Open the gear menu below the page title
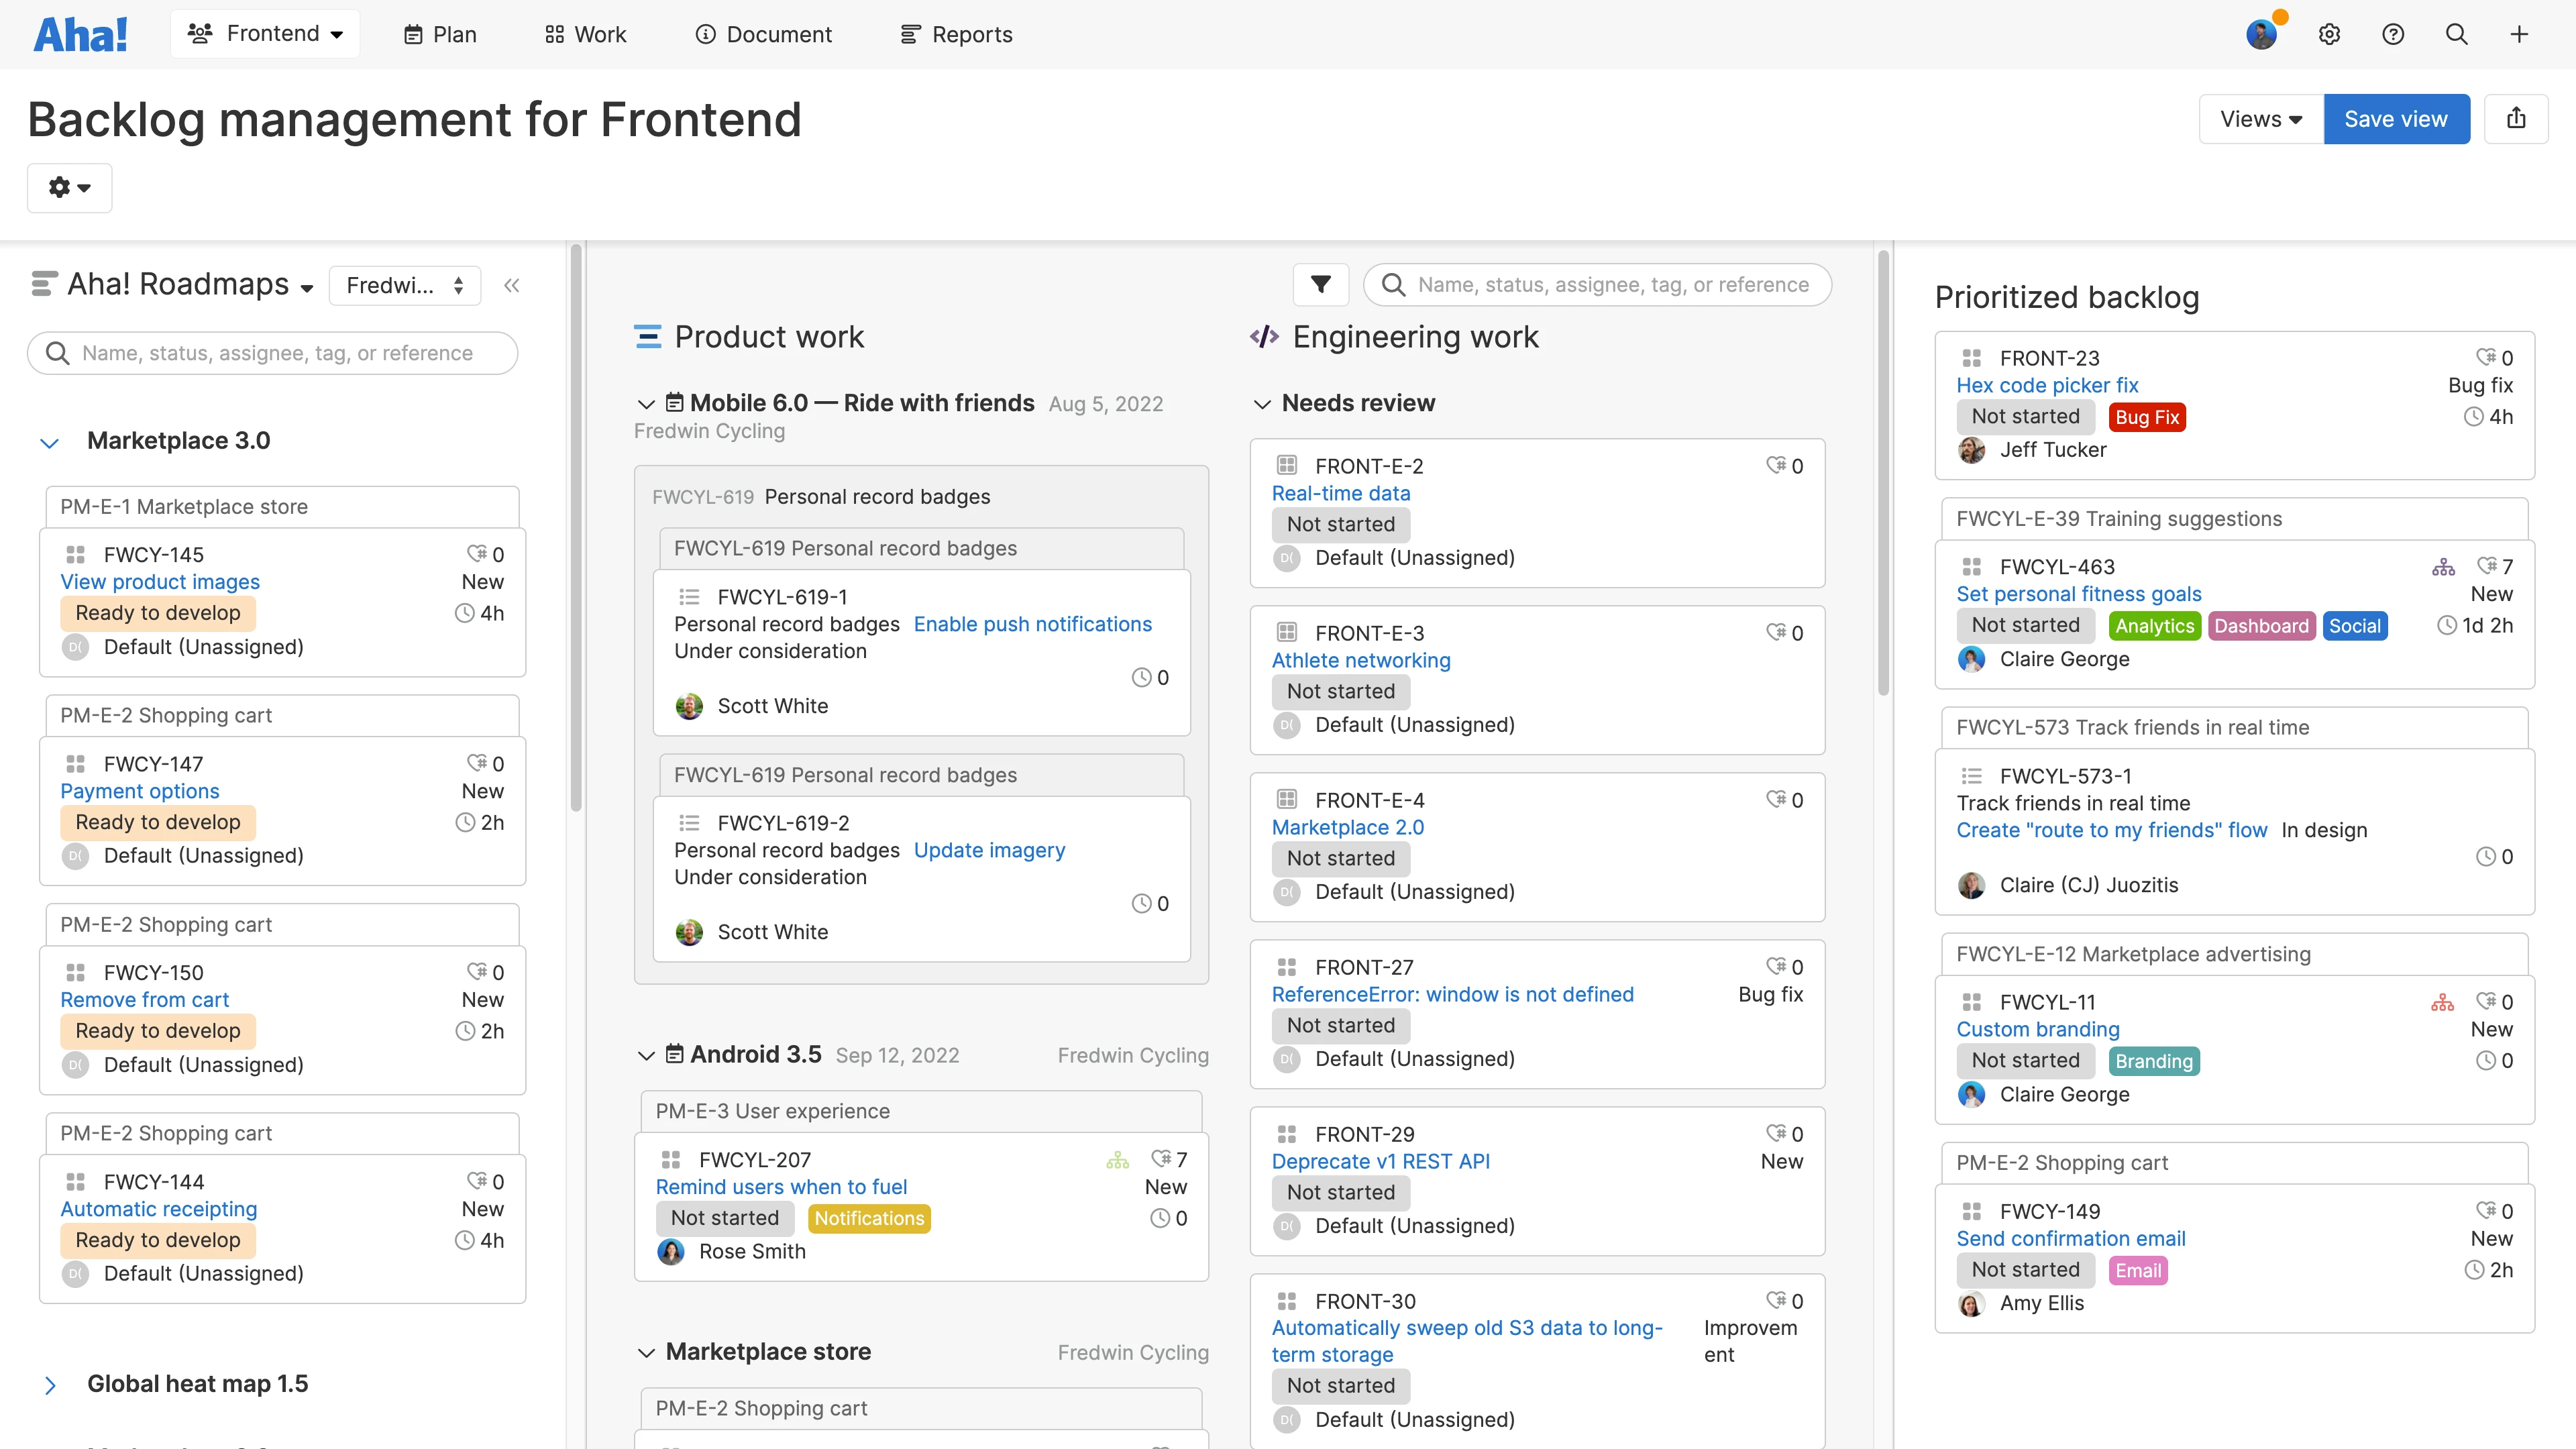 68,187
